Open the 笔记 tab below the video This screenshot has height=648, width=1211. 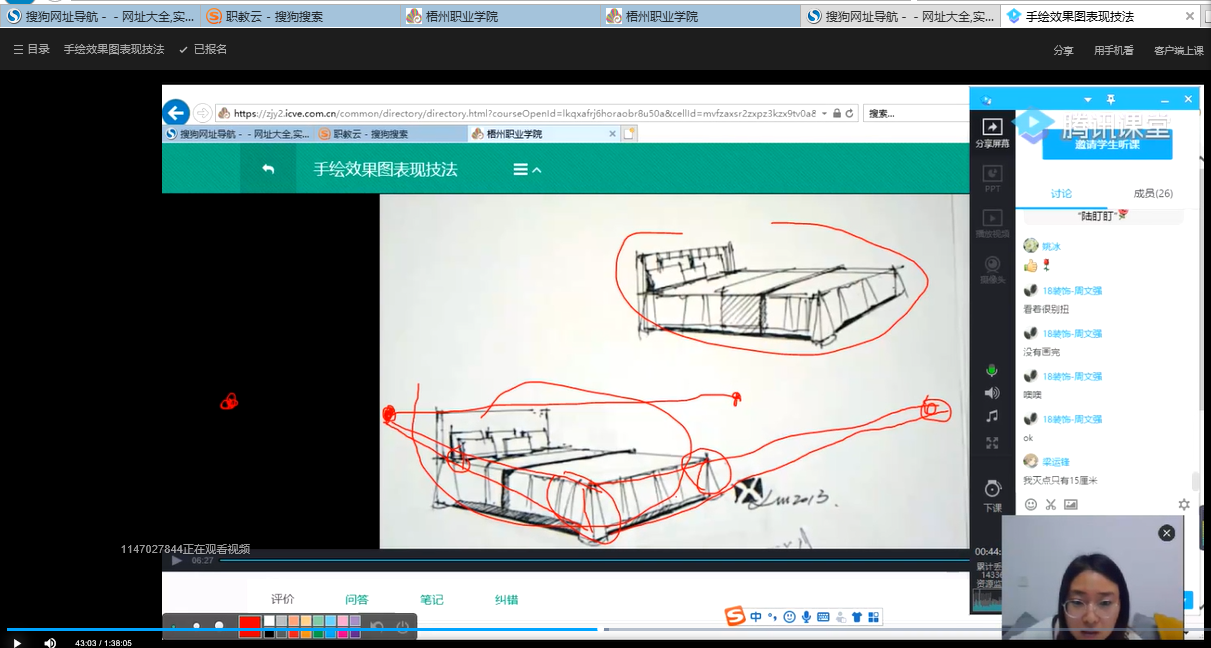pos(432,600)
